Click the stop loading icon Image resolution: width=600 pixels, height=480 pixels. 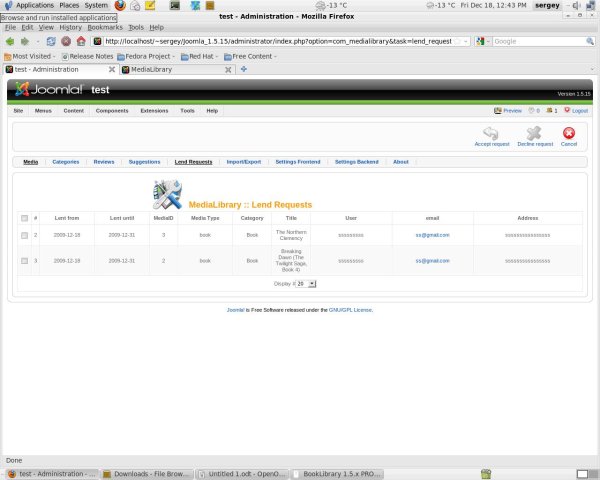(66, 41)
